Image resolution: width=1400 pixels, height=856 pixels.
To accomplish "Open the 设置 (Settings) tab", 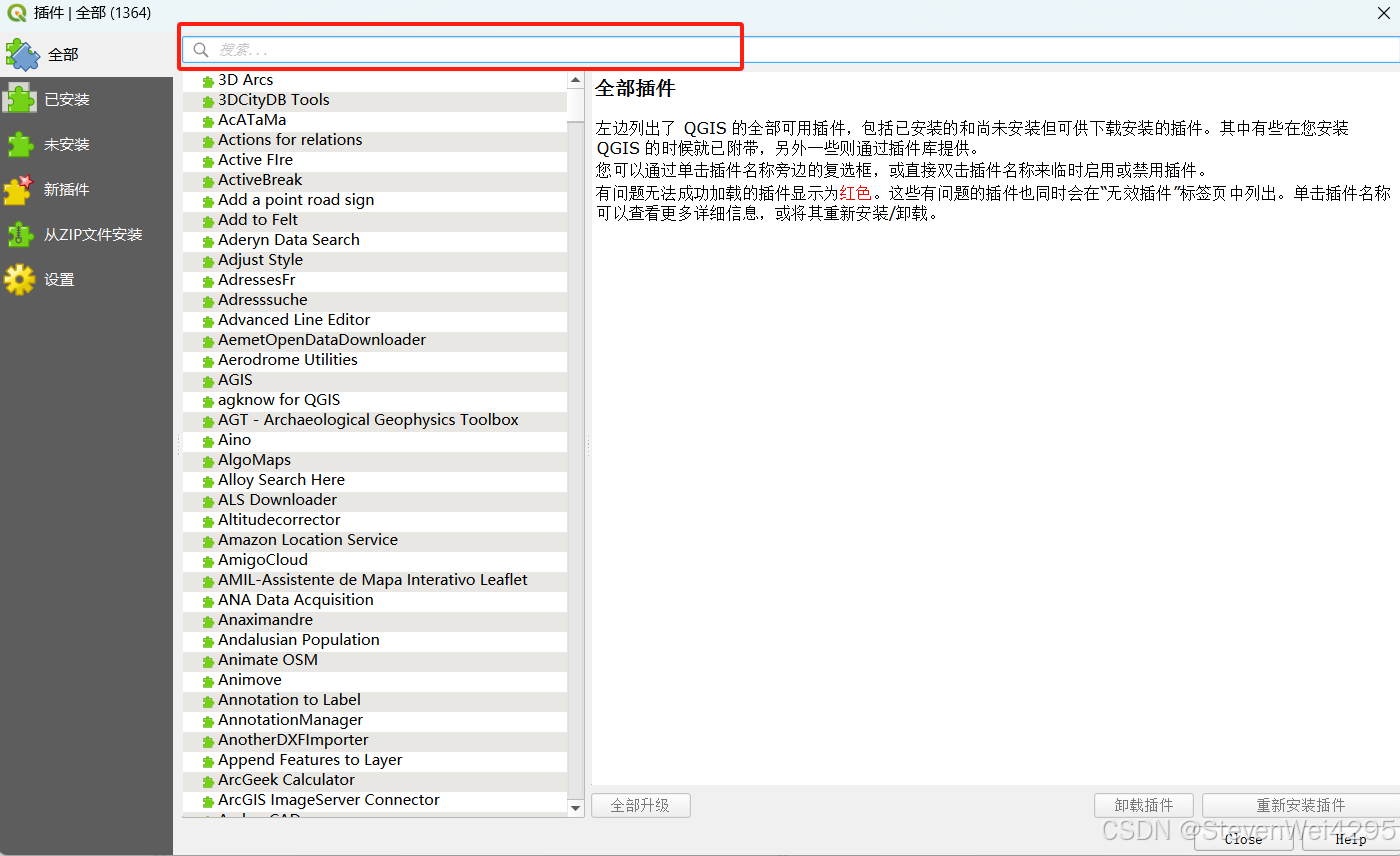I will [x=86, y=280].
